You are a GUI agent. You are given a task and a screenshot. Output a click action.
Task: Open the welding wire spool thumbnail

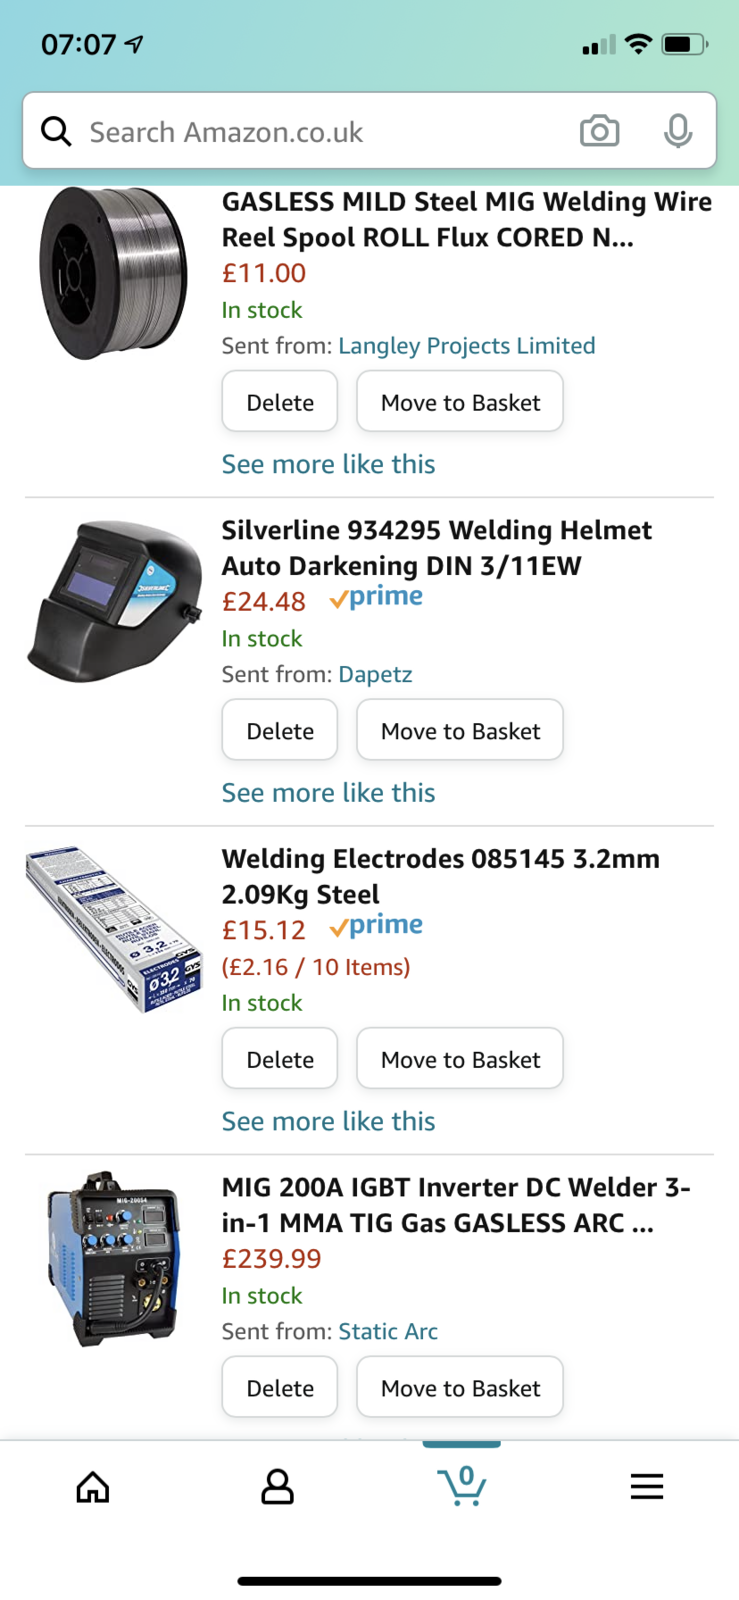pyautogui.click(x=113, y=272)
